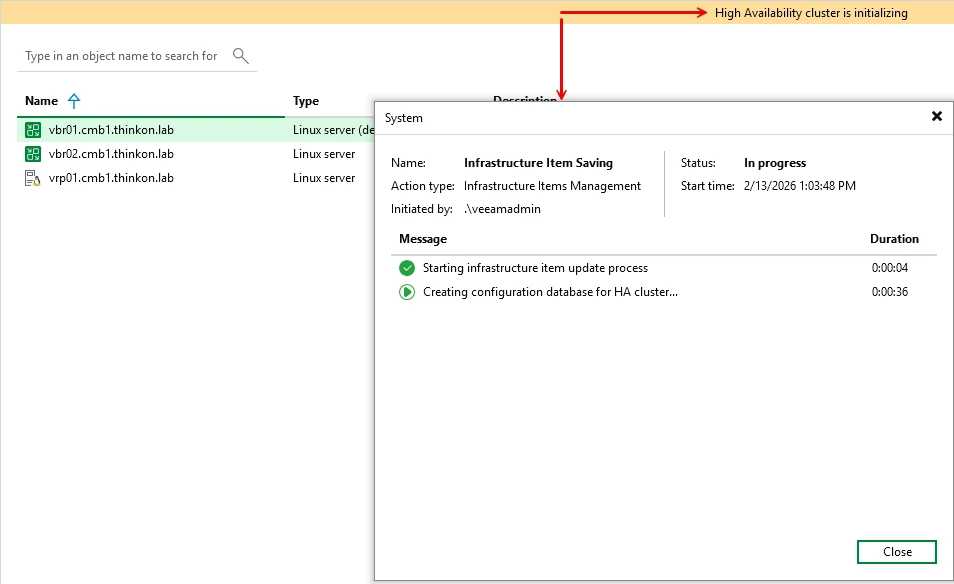
Task: Click the vbr01.cmb1.thinkon.lab server icon
Action: pyautogui.click(x=33, y=130)
